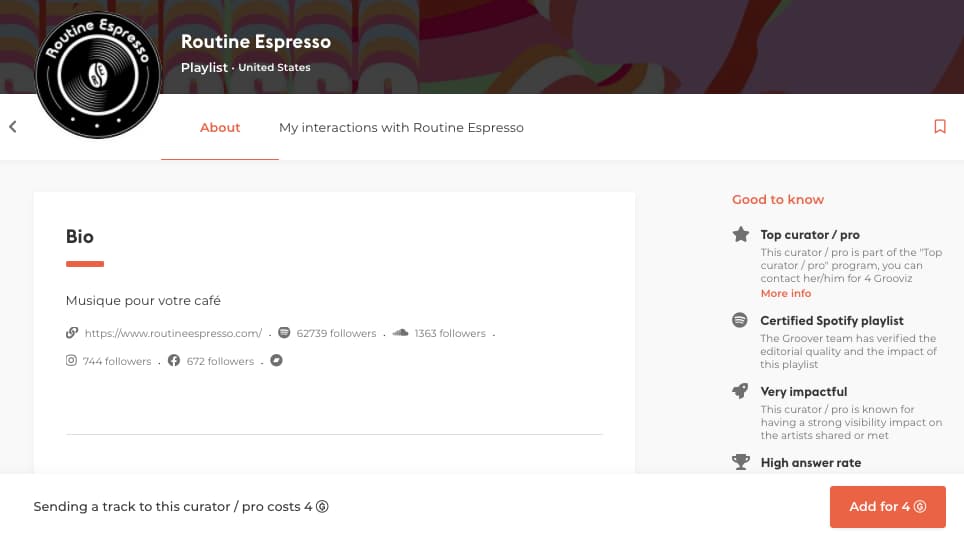
Task: Click the High answer rate heading
Action: click(x=810, y=463)
